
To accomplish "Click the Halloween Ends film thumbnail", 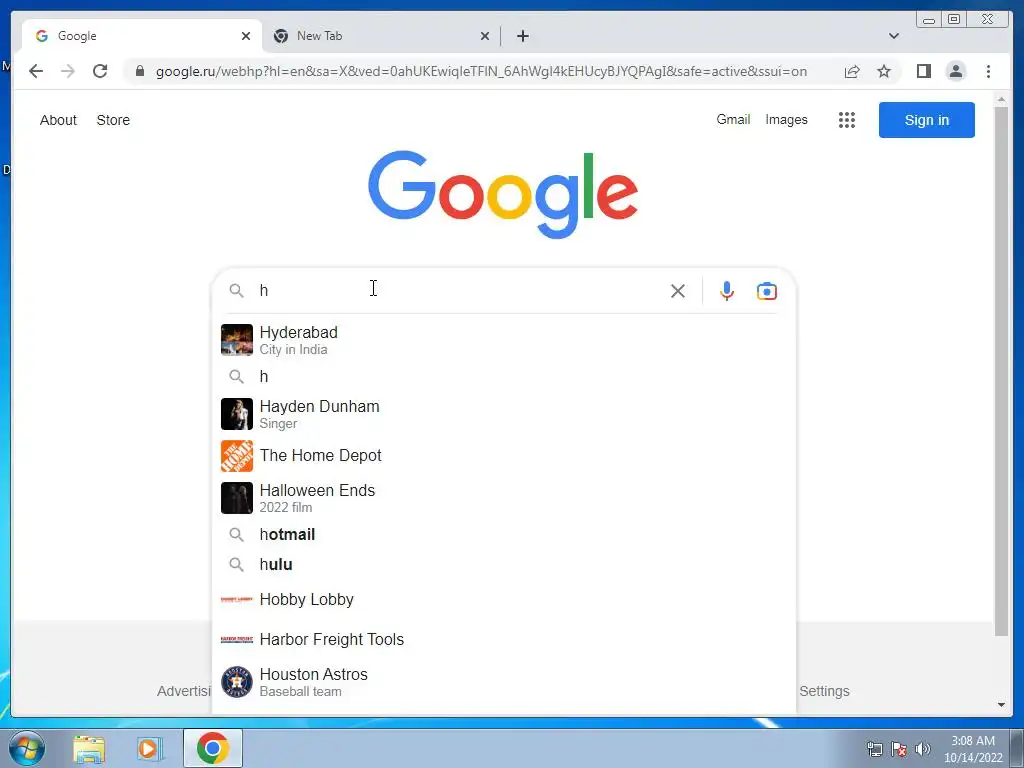I will pyautogui.click(x=236, y=498).
